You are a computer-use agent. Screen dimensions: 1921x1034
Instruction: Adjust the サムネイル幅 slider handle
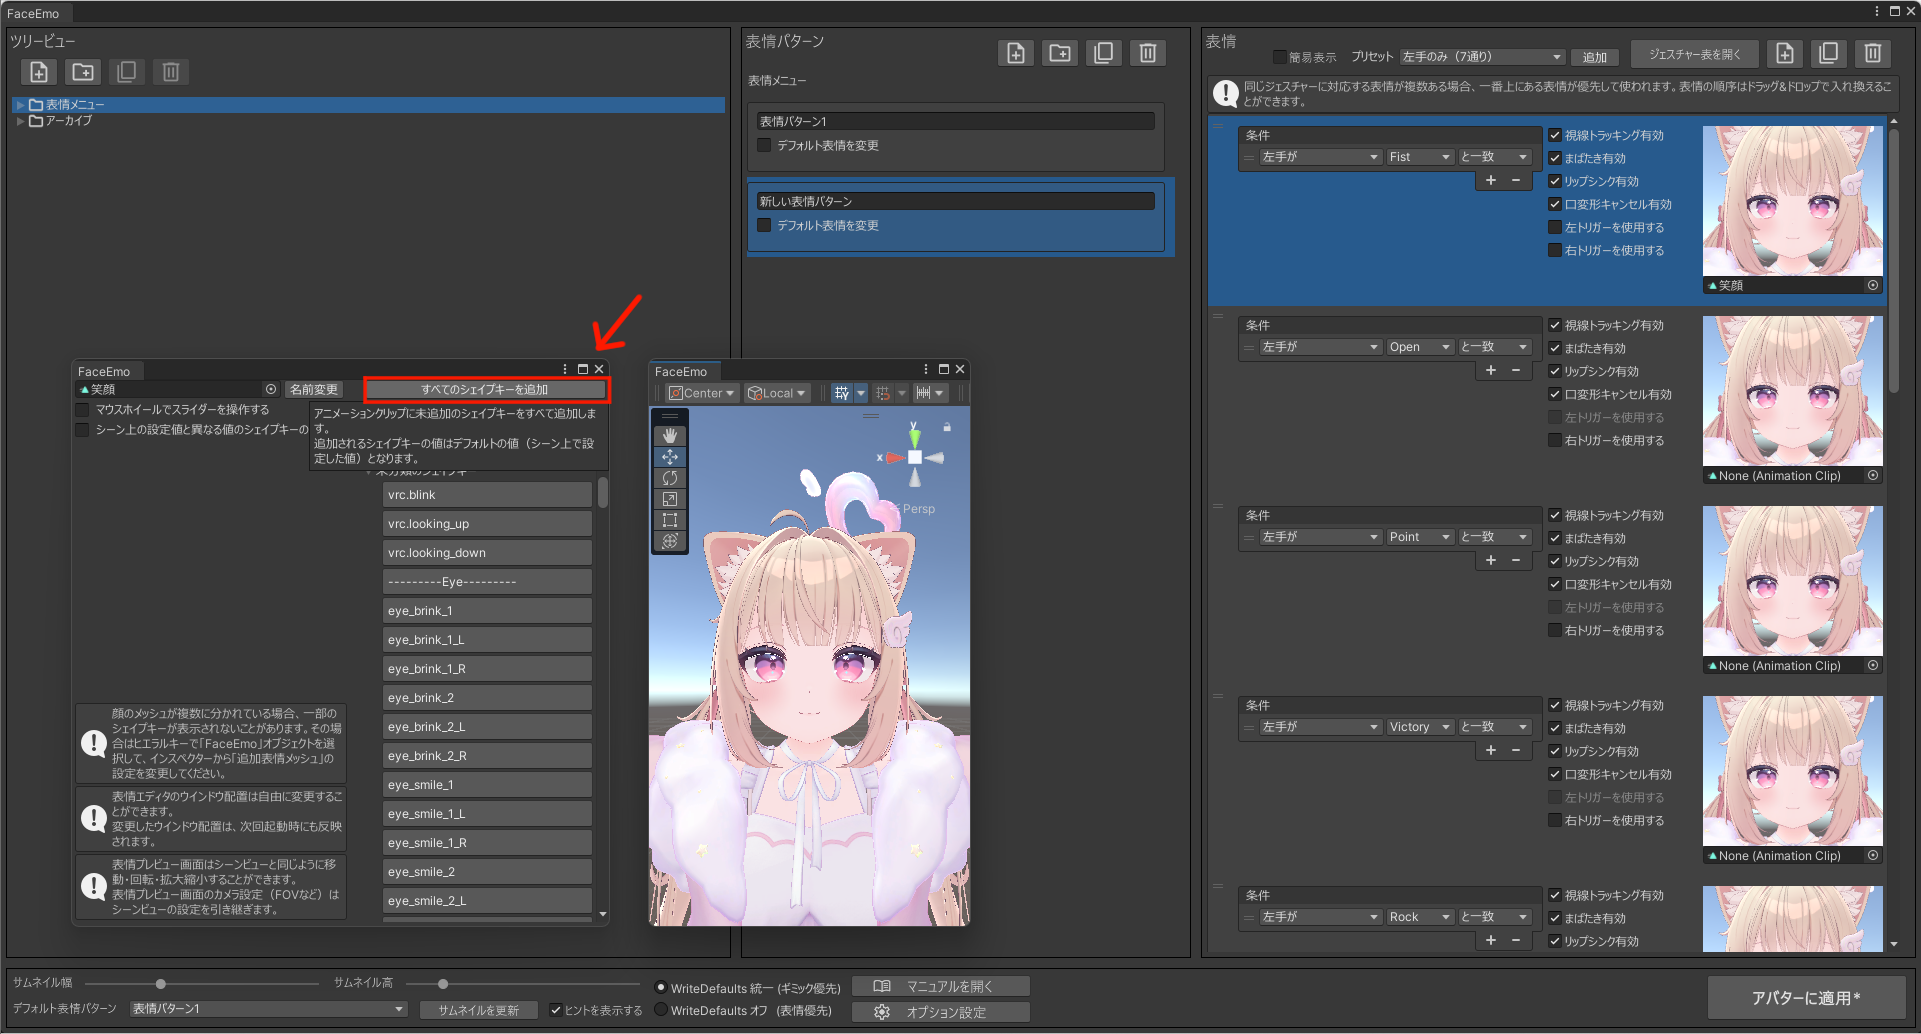[161, 983]
